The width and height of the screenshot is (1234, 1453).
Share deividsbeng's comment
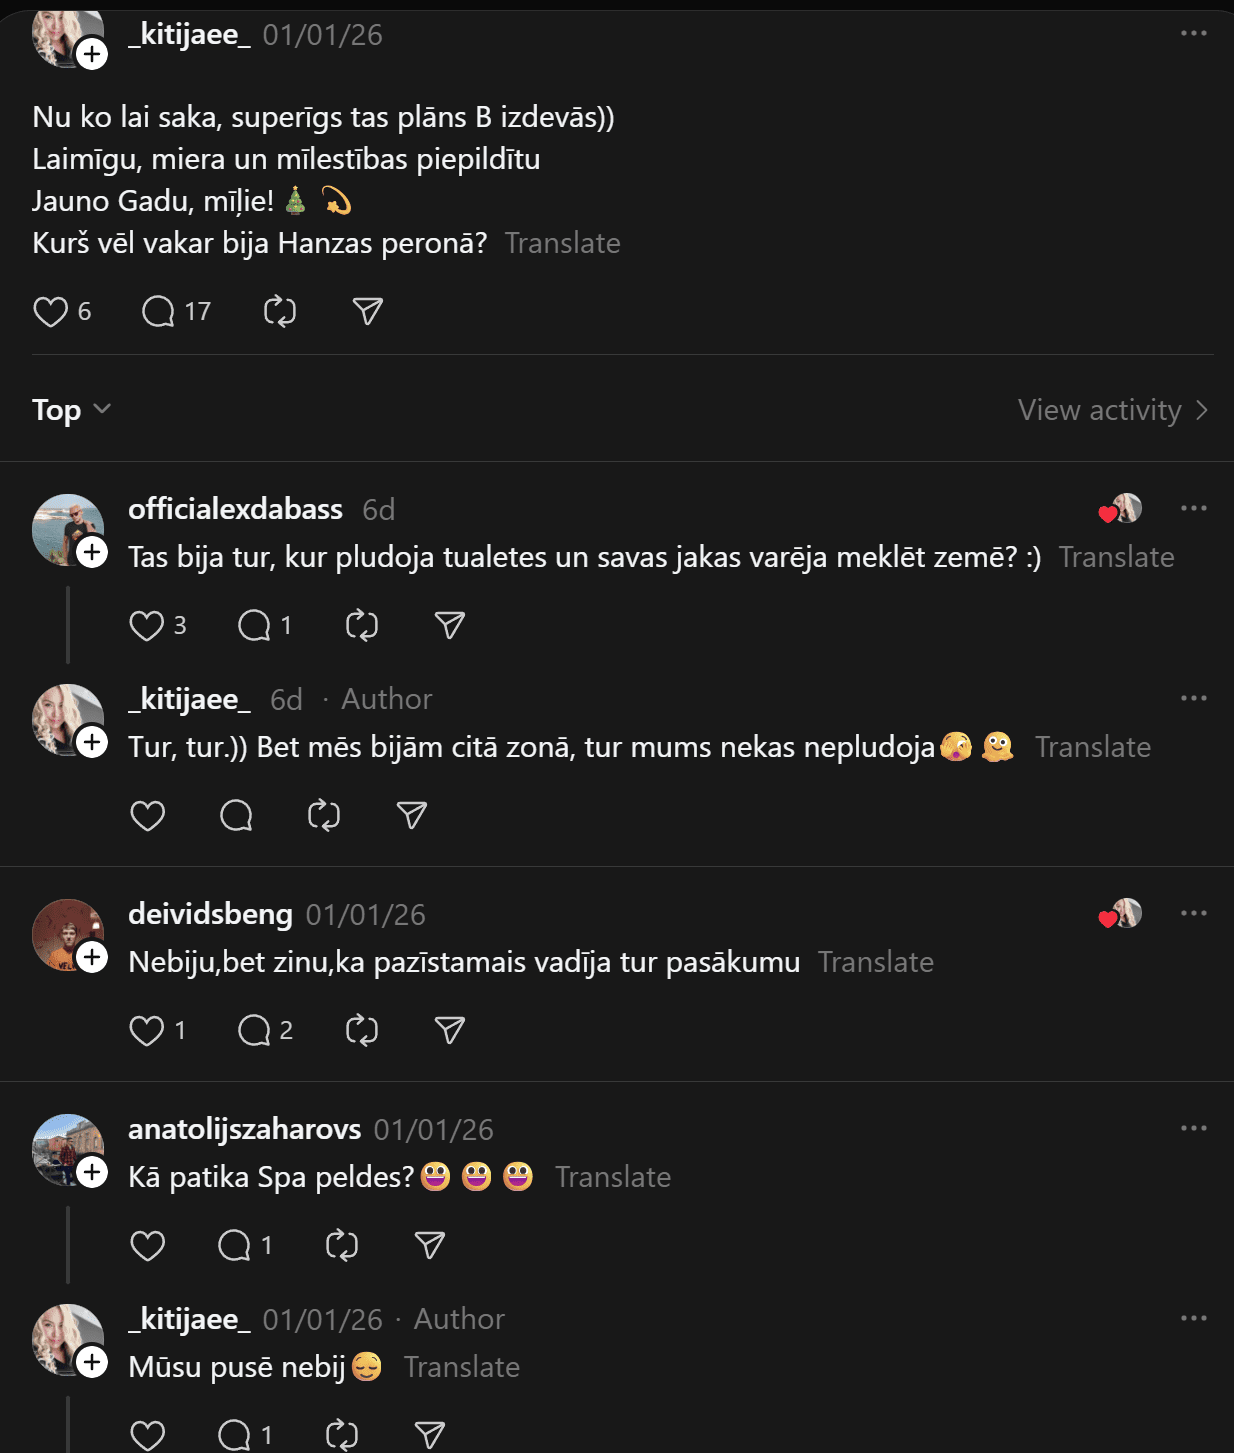(450, 1030)
